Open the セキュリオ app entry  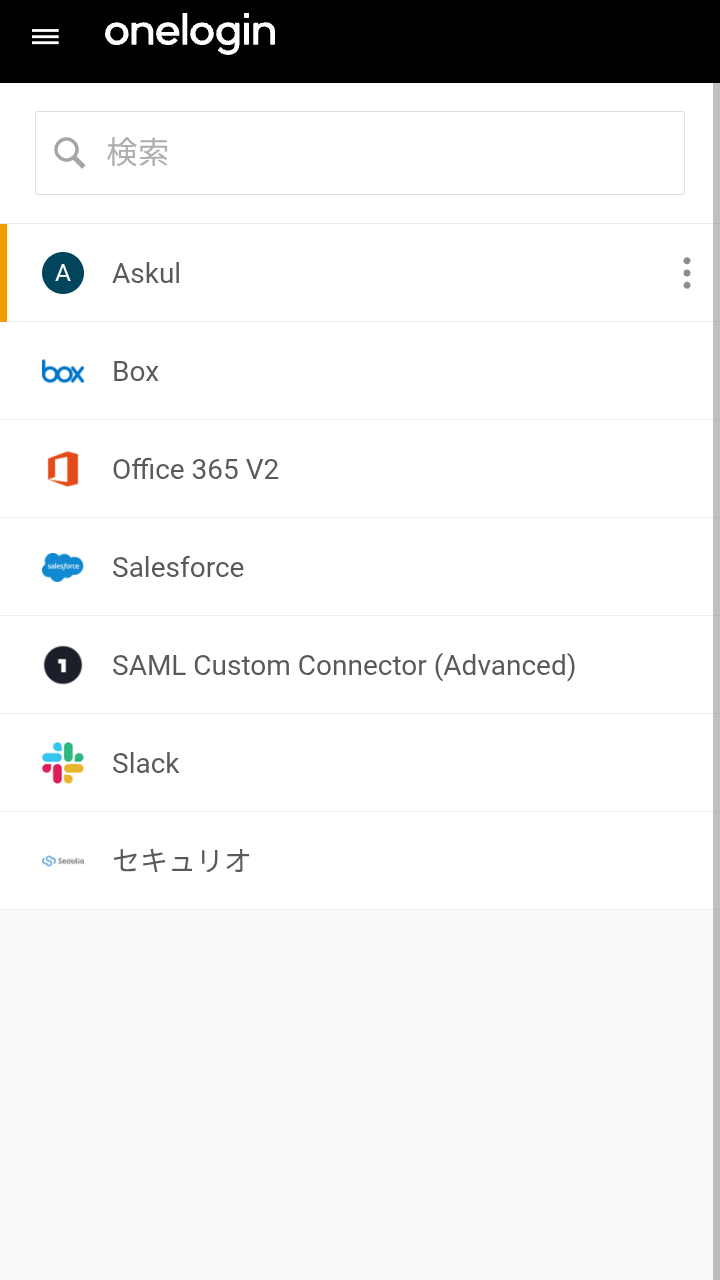pos(356,861)
